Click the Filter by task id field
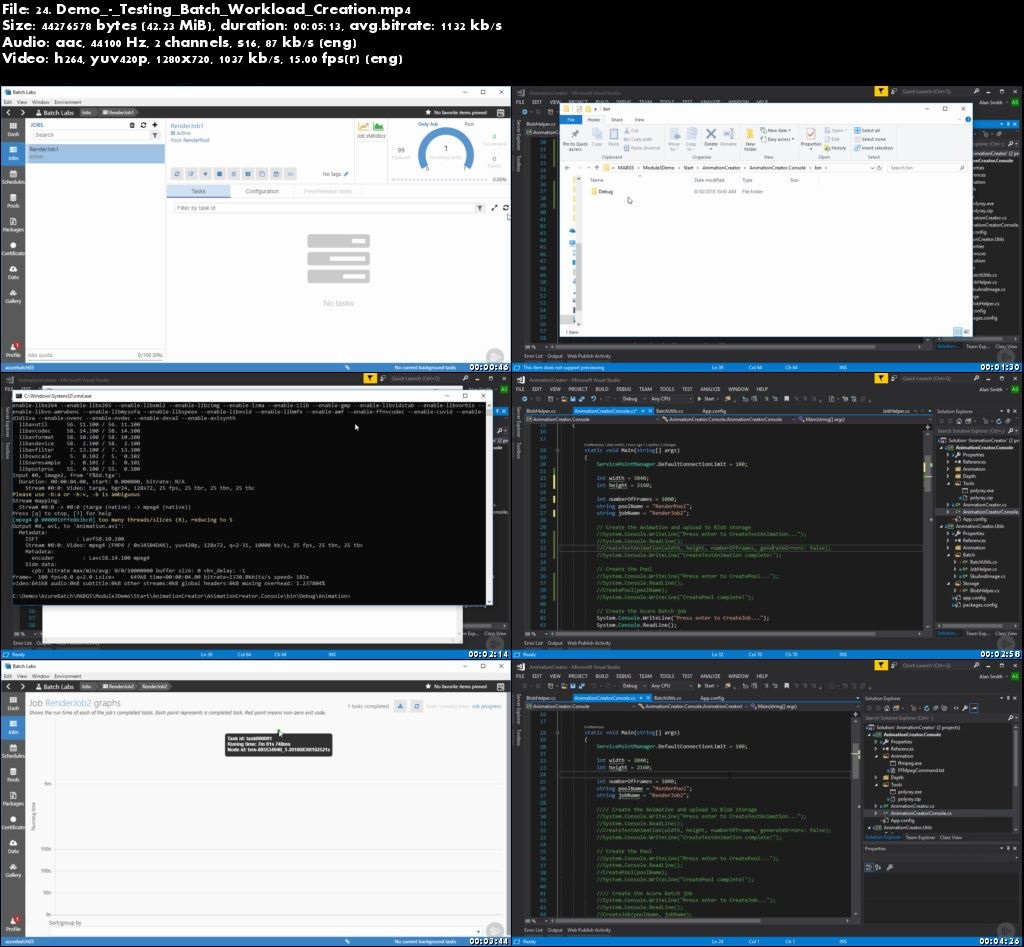The image size is (1024, 947). click(x=327, y=208)
